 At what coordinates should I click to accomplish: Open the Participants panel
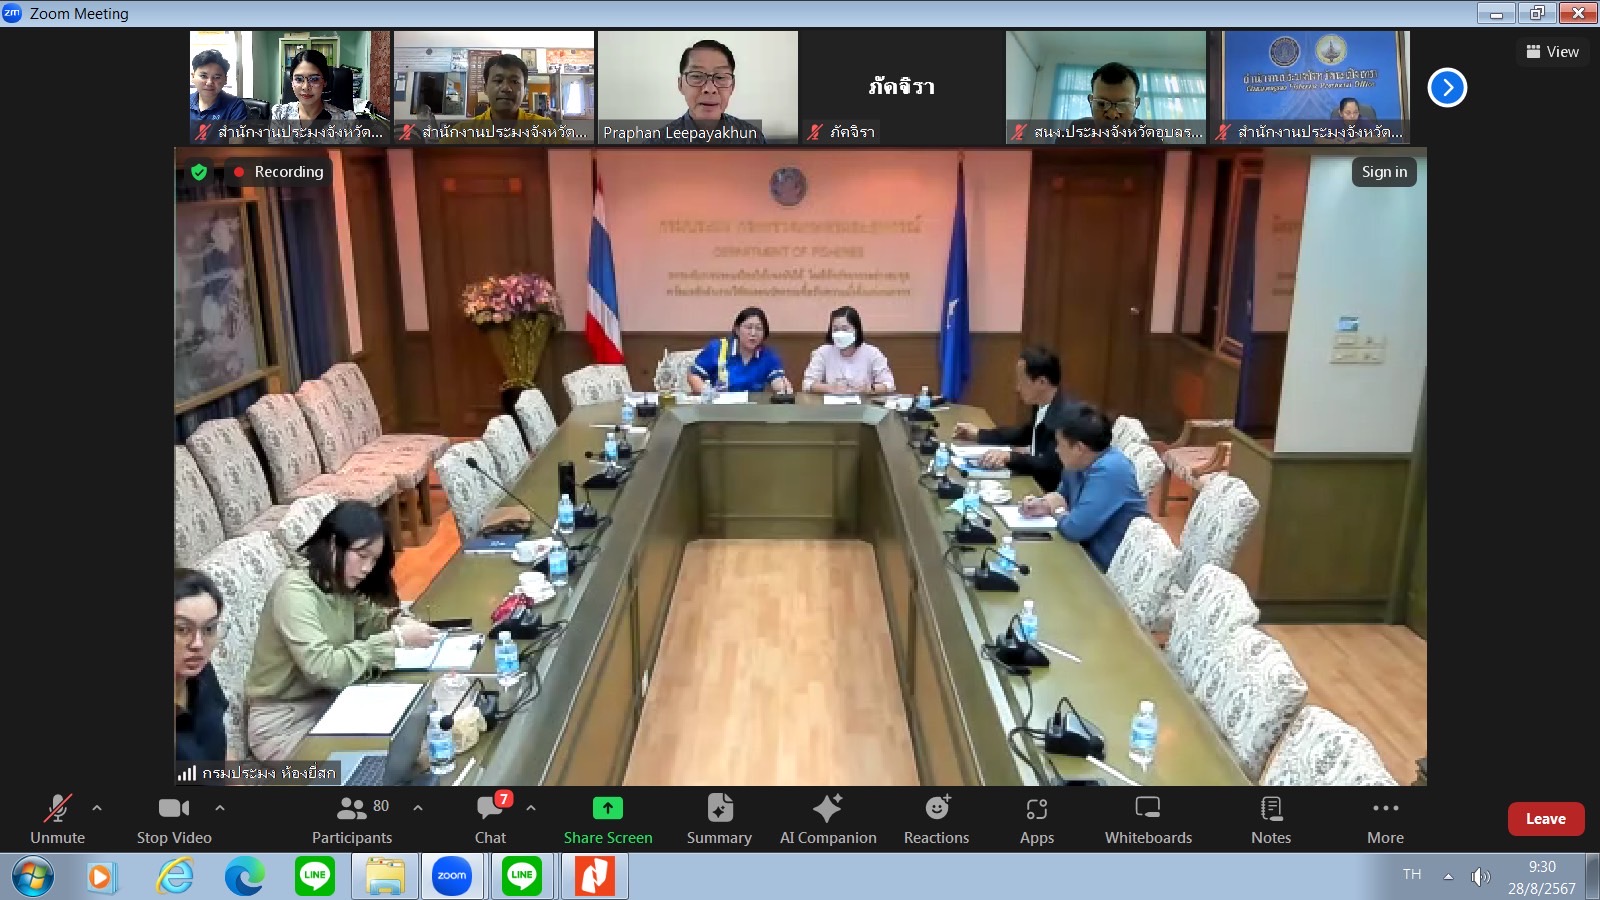[x=352, y=819]
